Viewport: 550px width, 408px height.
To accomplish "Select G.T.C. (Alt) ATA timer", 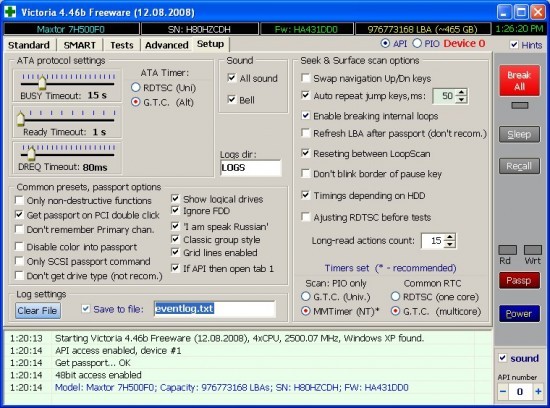I will pyautogui.click(x=135, y=102).
